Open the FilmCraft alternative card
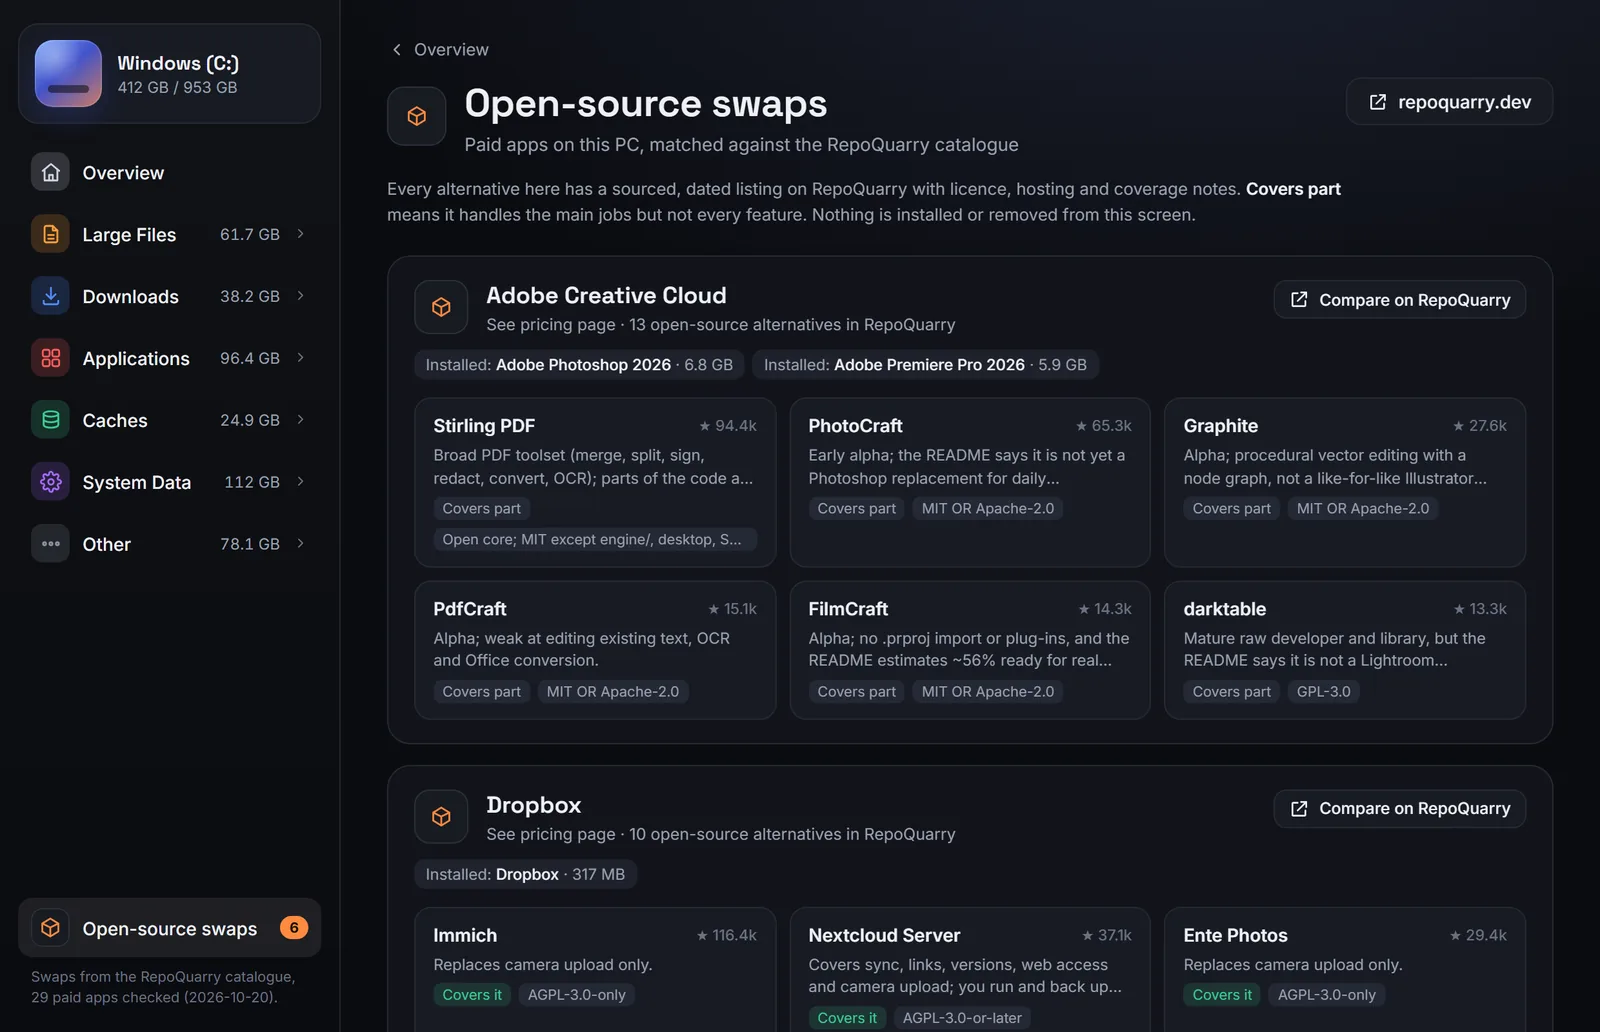Viewport: 1600px width, 1032px height. 970,650
